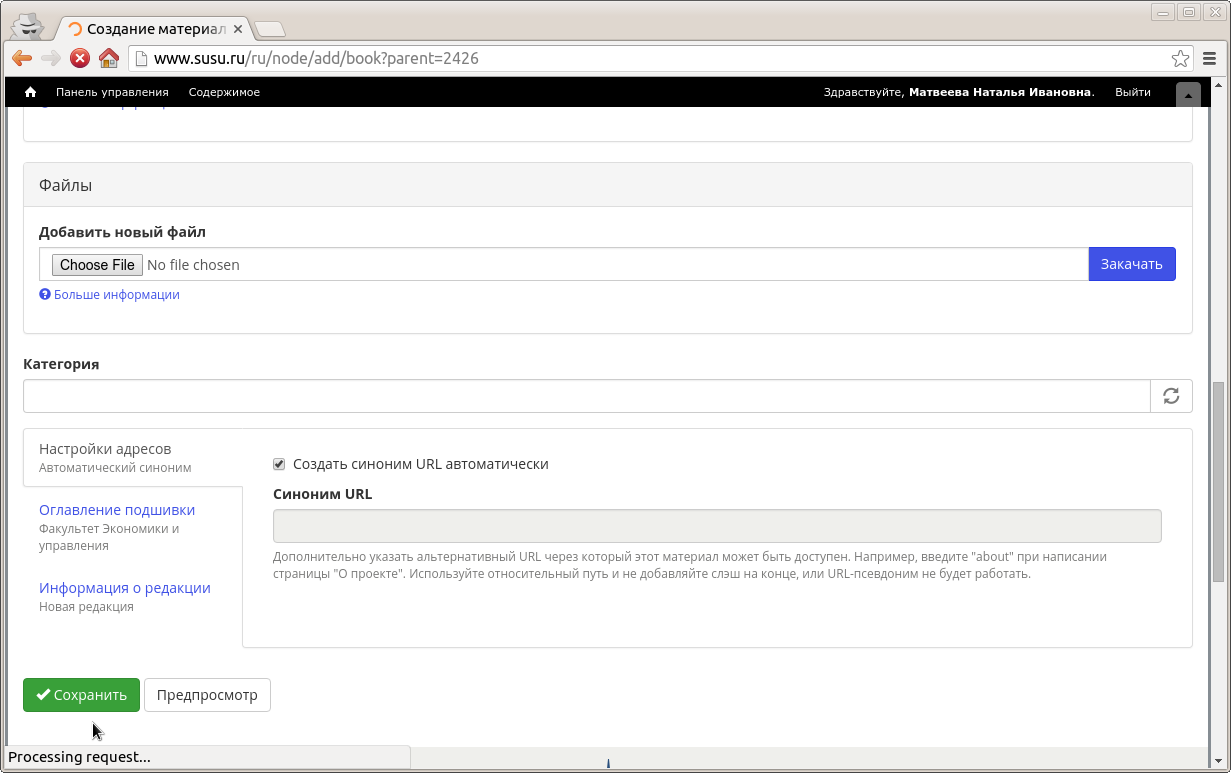The image size is (1231, 773).
Task: Open Информация о редакции tab
Action: coord(125,588)
